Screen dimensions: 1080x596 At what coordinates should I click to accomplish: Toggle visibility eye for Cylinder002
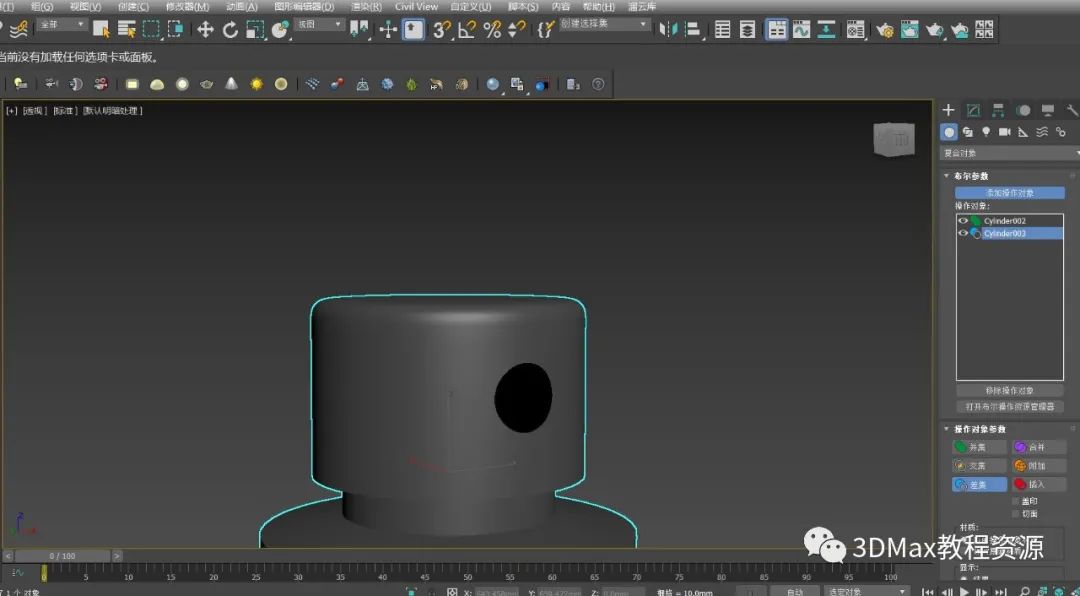[963, 220]
